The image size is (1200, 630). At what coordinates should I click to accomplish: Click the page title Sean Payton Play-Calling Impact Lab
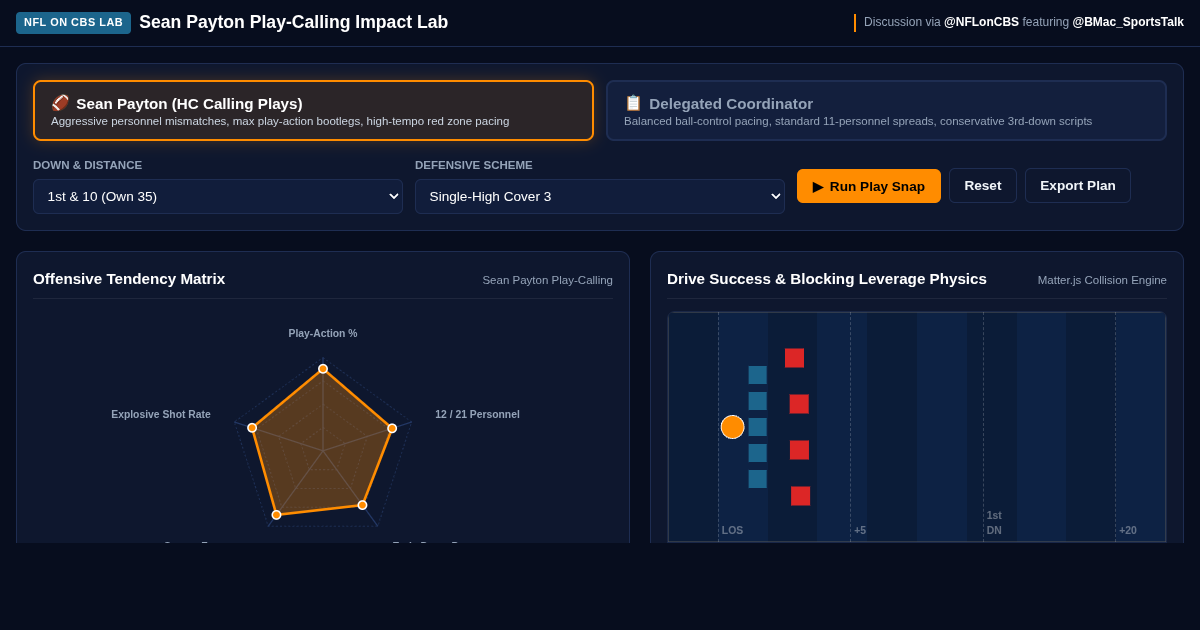294,22
